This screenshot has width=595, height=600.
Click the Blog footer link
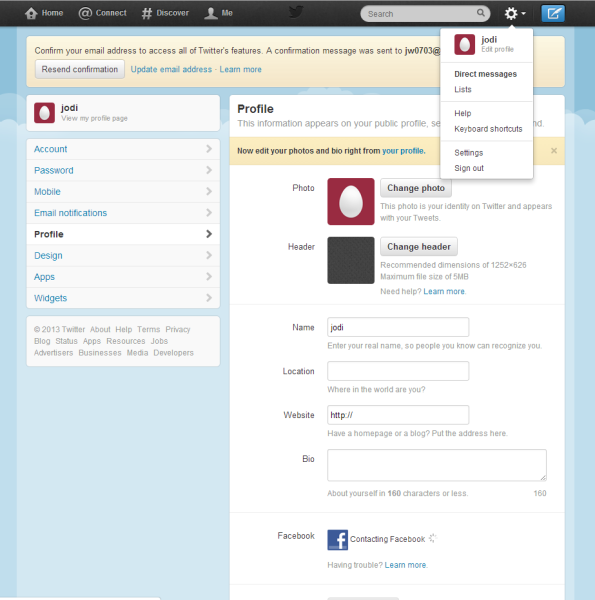pos(42,341)
